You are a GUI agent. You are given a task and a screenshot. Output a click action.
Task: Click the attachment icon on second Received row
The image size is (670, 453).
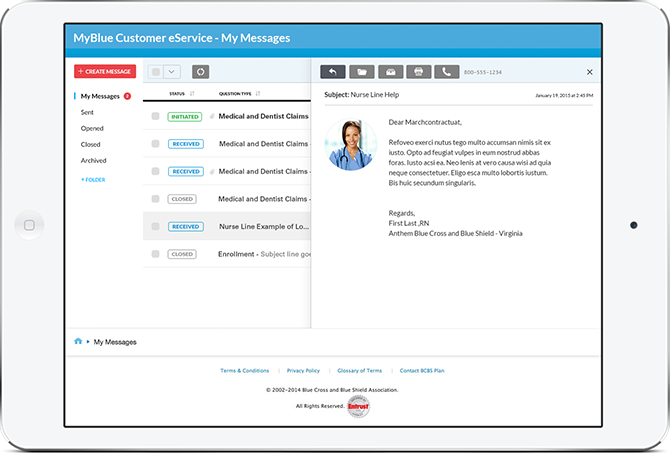pos(212,171)
